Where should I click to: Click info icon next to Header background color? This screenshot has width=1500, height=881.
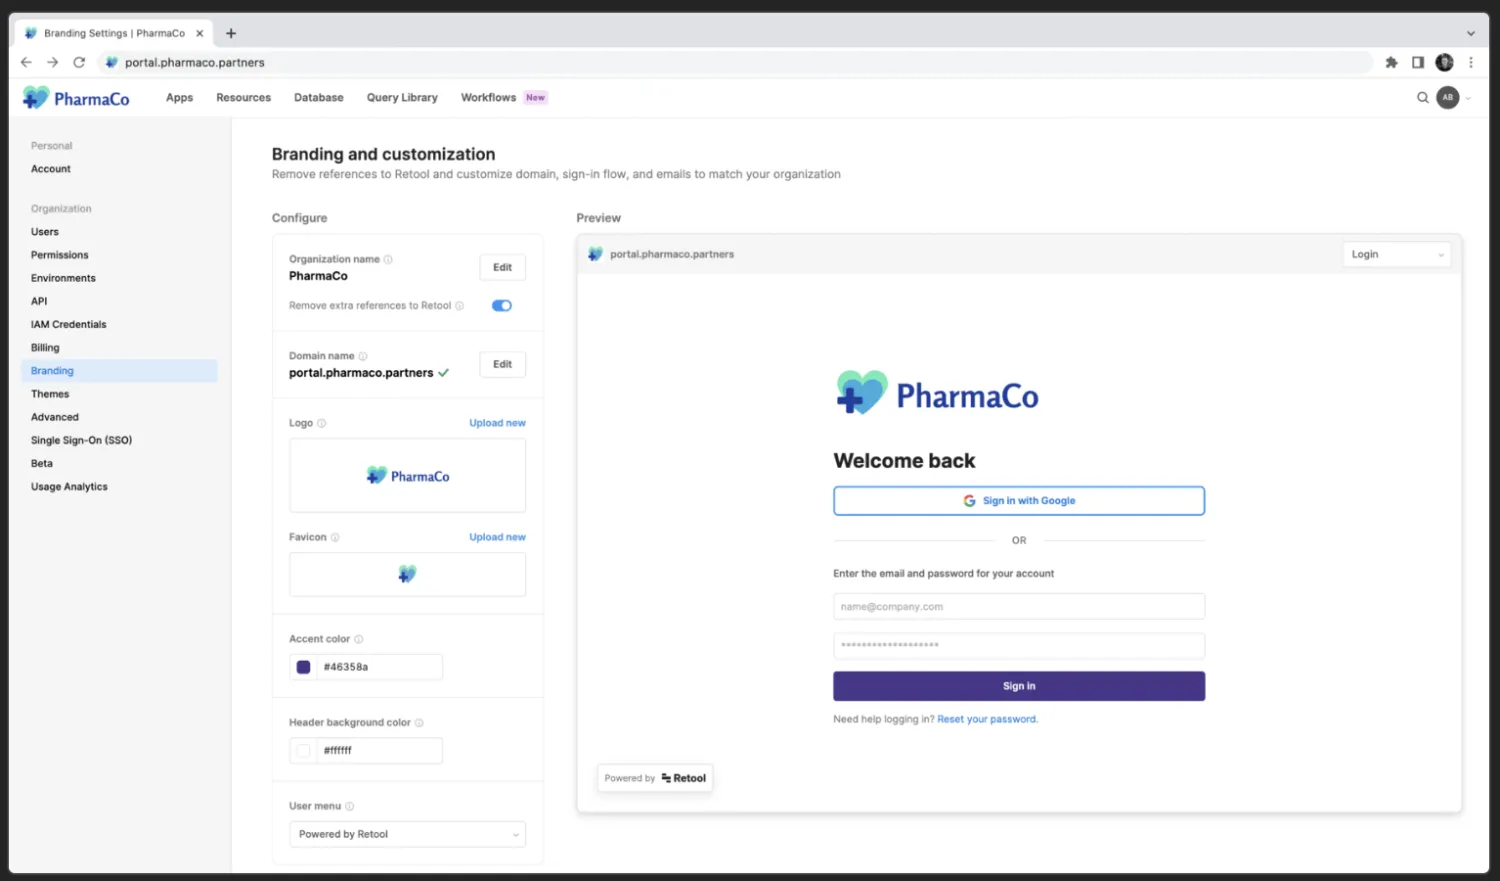(419, 722)
